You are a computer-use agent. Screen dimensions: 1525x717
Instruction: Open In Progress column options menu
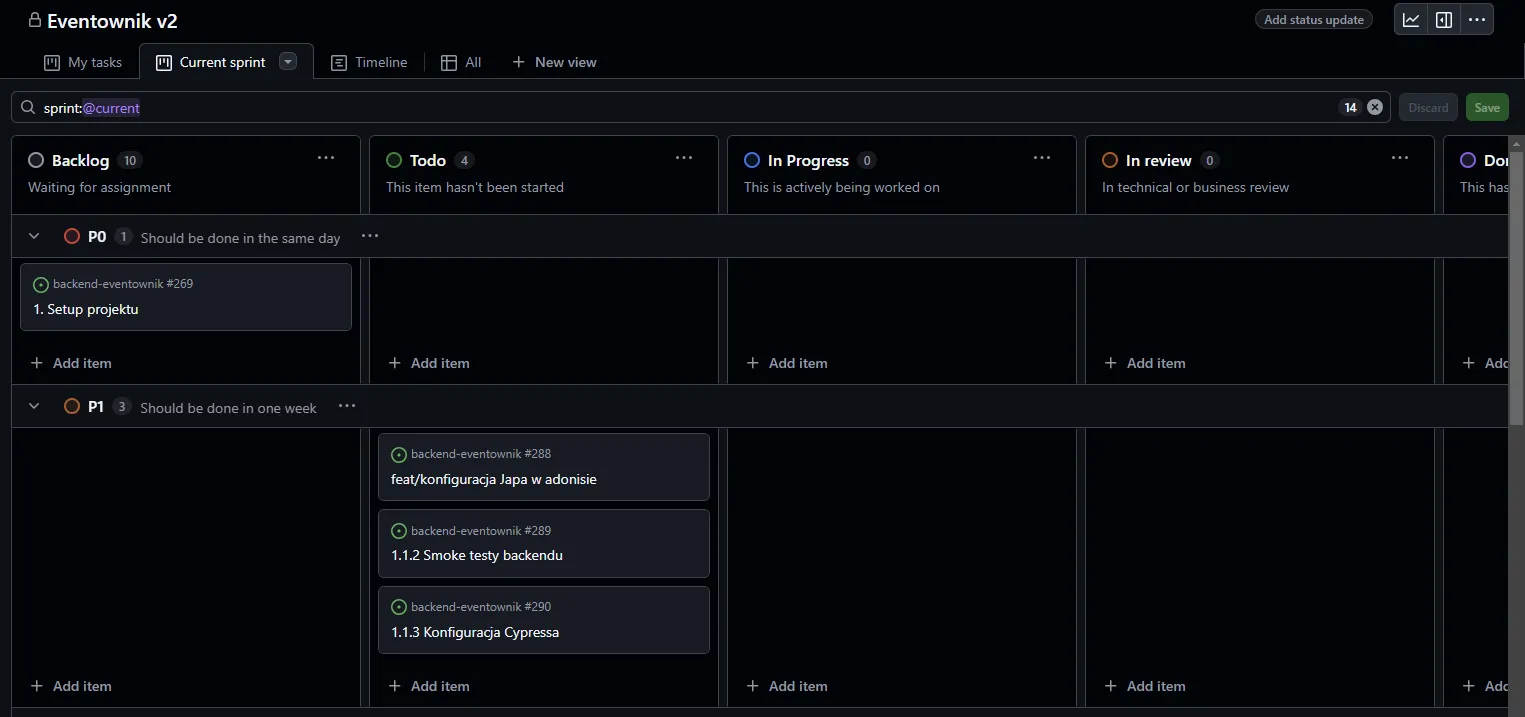coord(1042,159)
